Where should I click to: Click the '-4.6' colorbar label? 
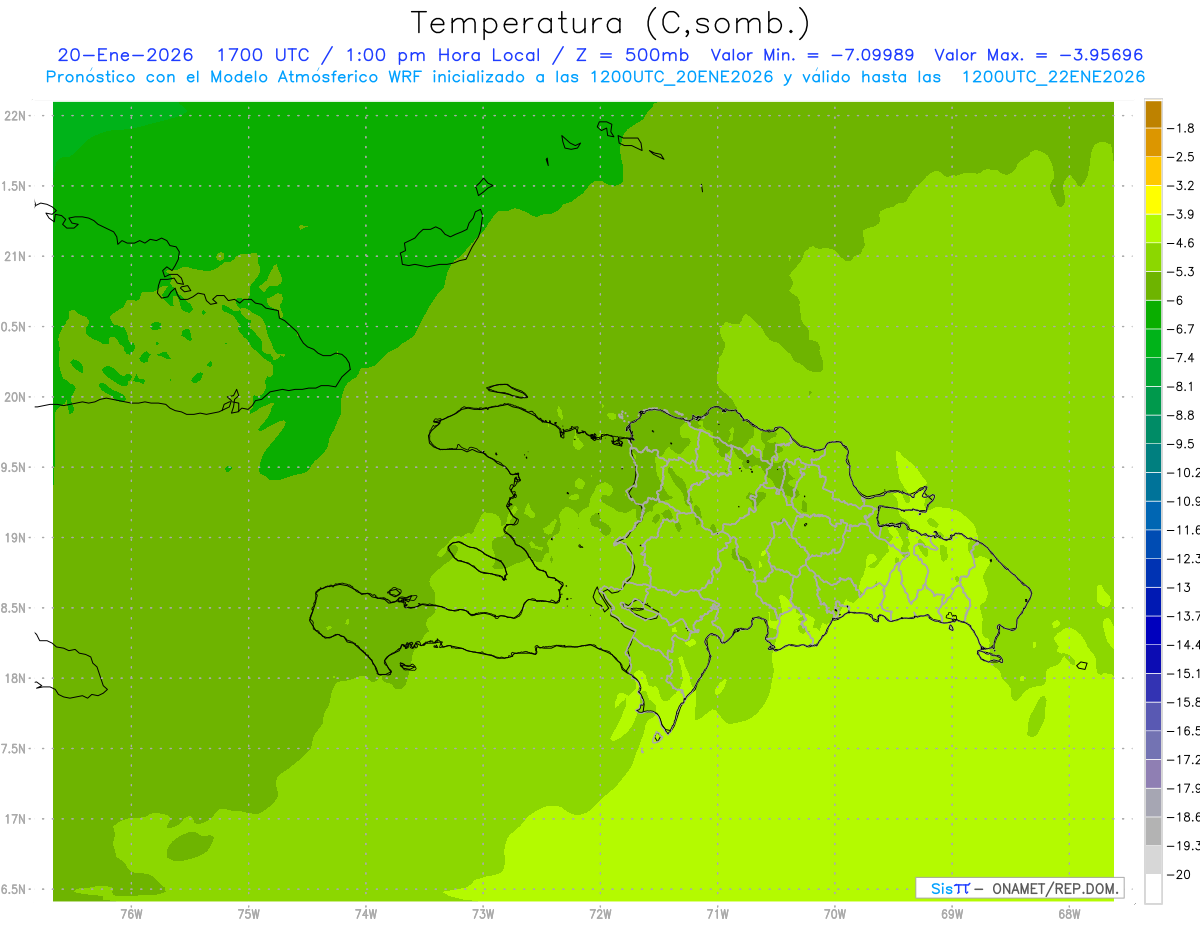[x=1183, y=243]
